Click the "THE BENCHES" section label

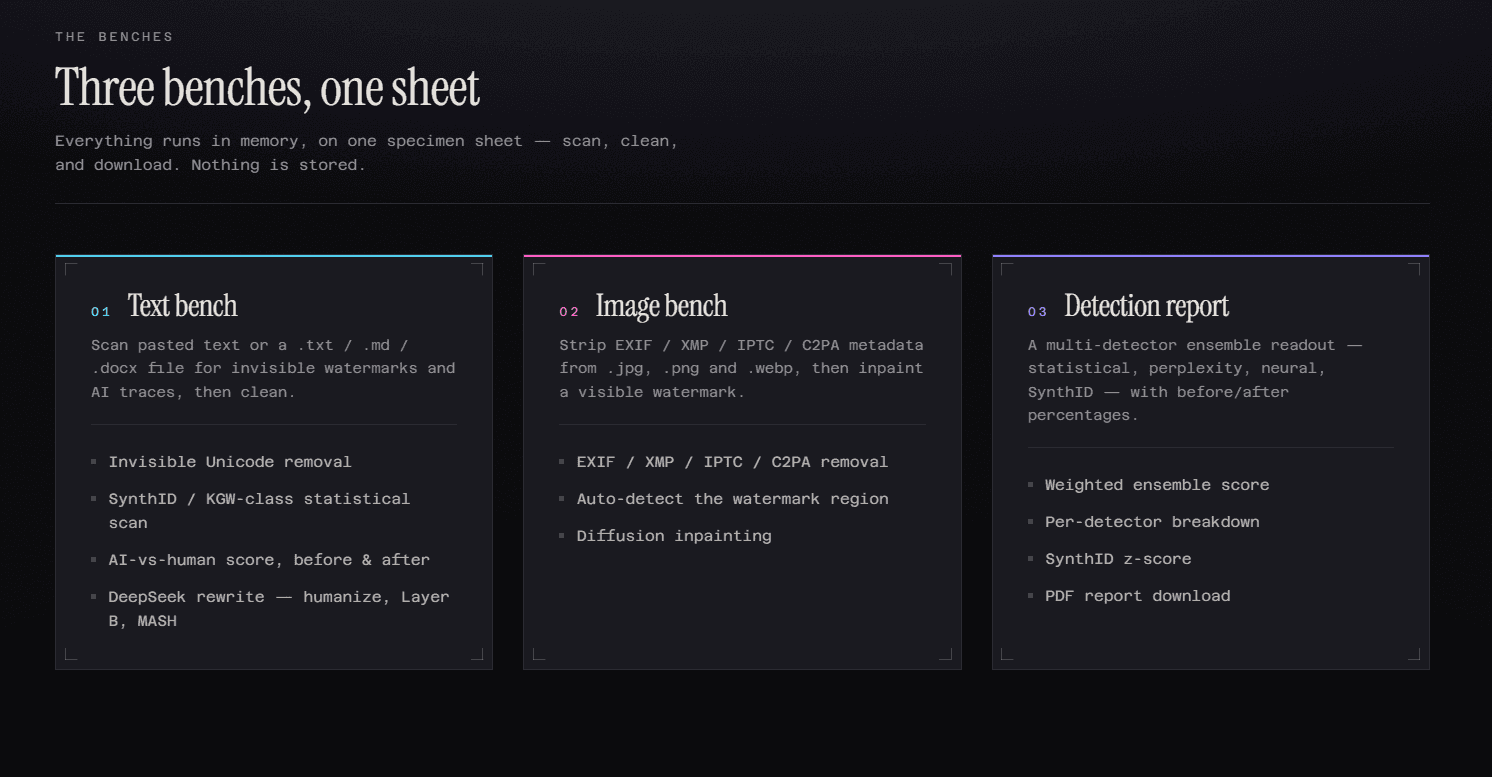[114, 37]
